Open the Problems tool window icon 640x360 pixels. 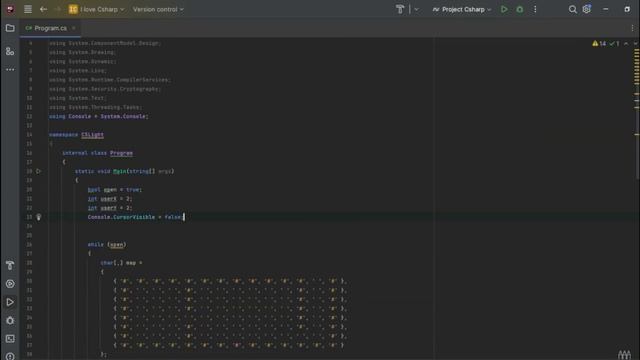coord(10,356)
